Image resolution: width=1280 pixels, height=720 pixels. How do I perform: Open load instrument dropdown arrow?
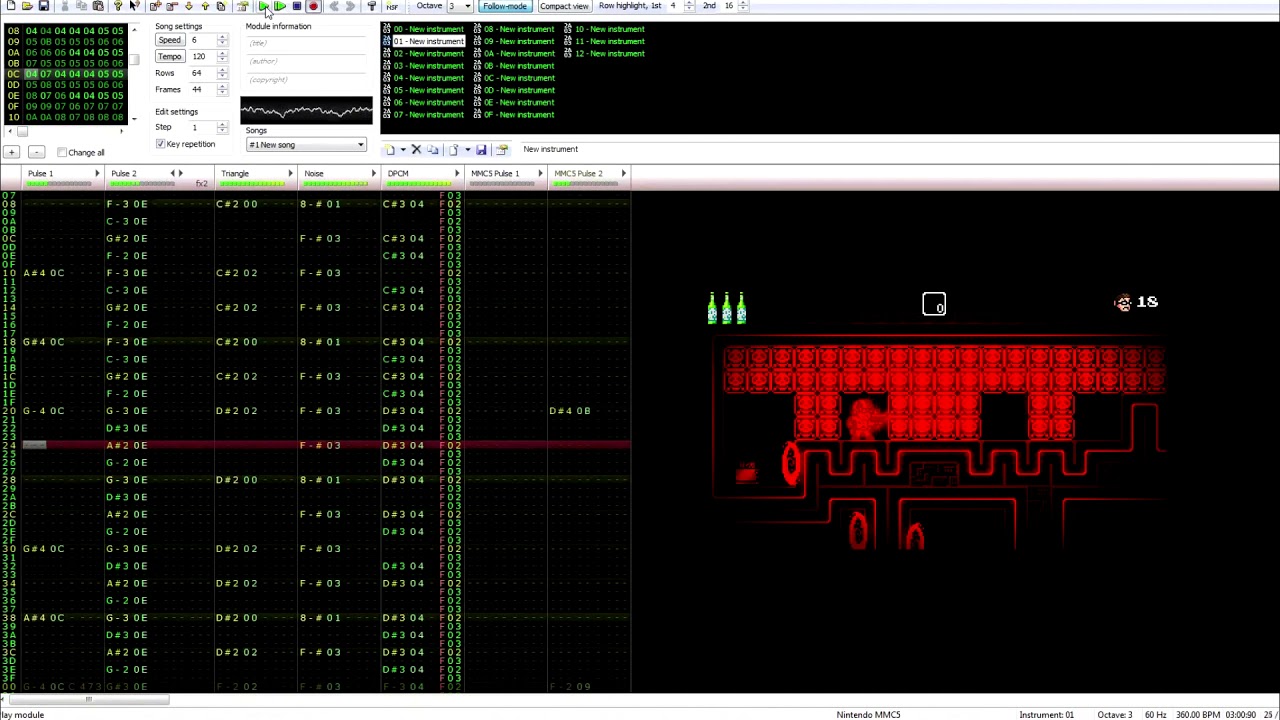tap(466, 150)
